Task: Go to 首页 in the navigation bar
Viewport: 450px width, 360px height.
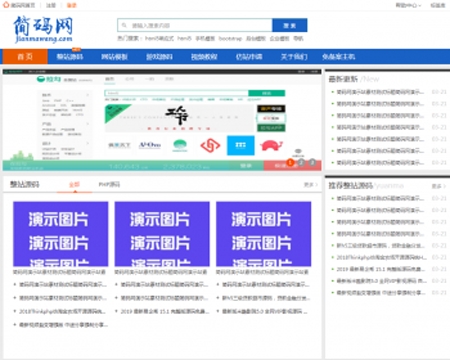Action: pos(25,57)
